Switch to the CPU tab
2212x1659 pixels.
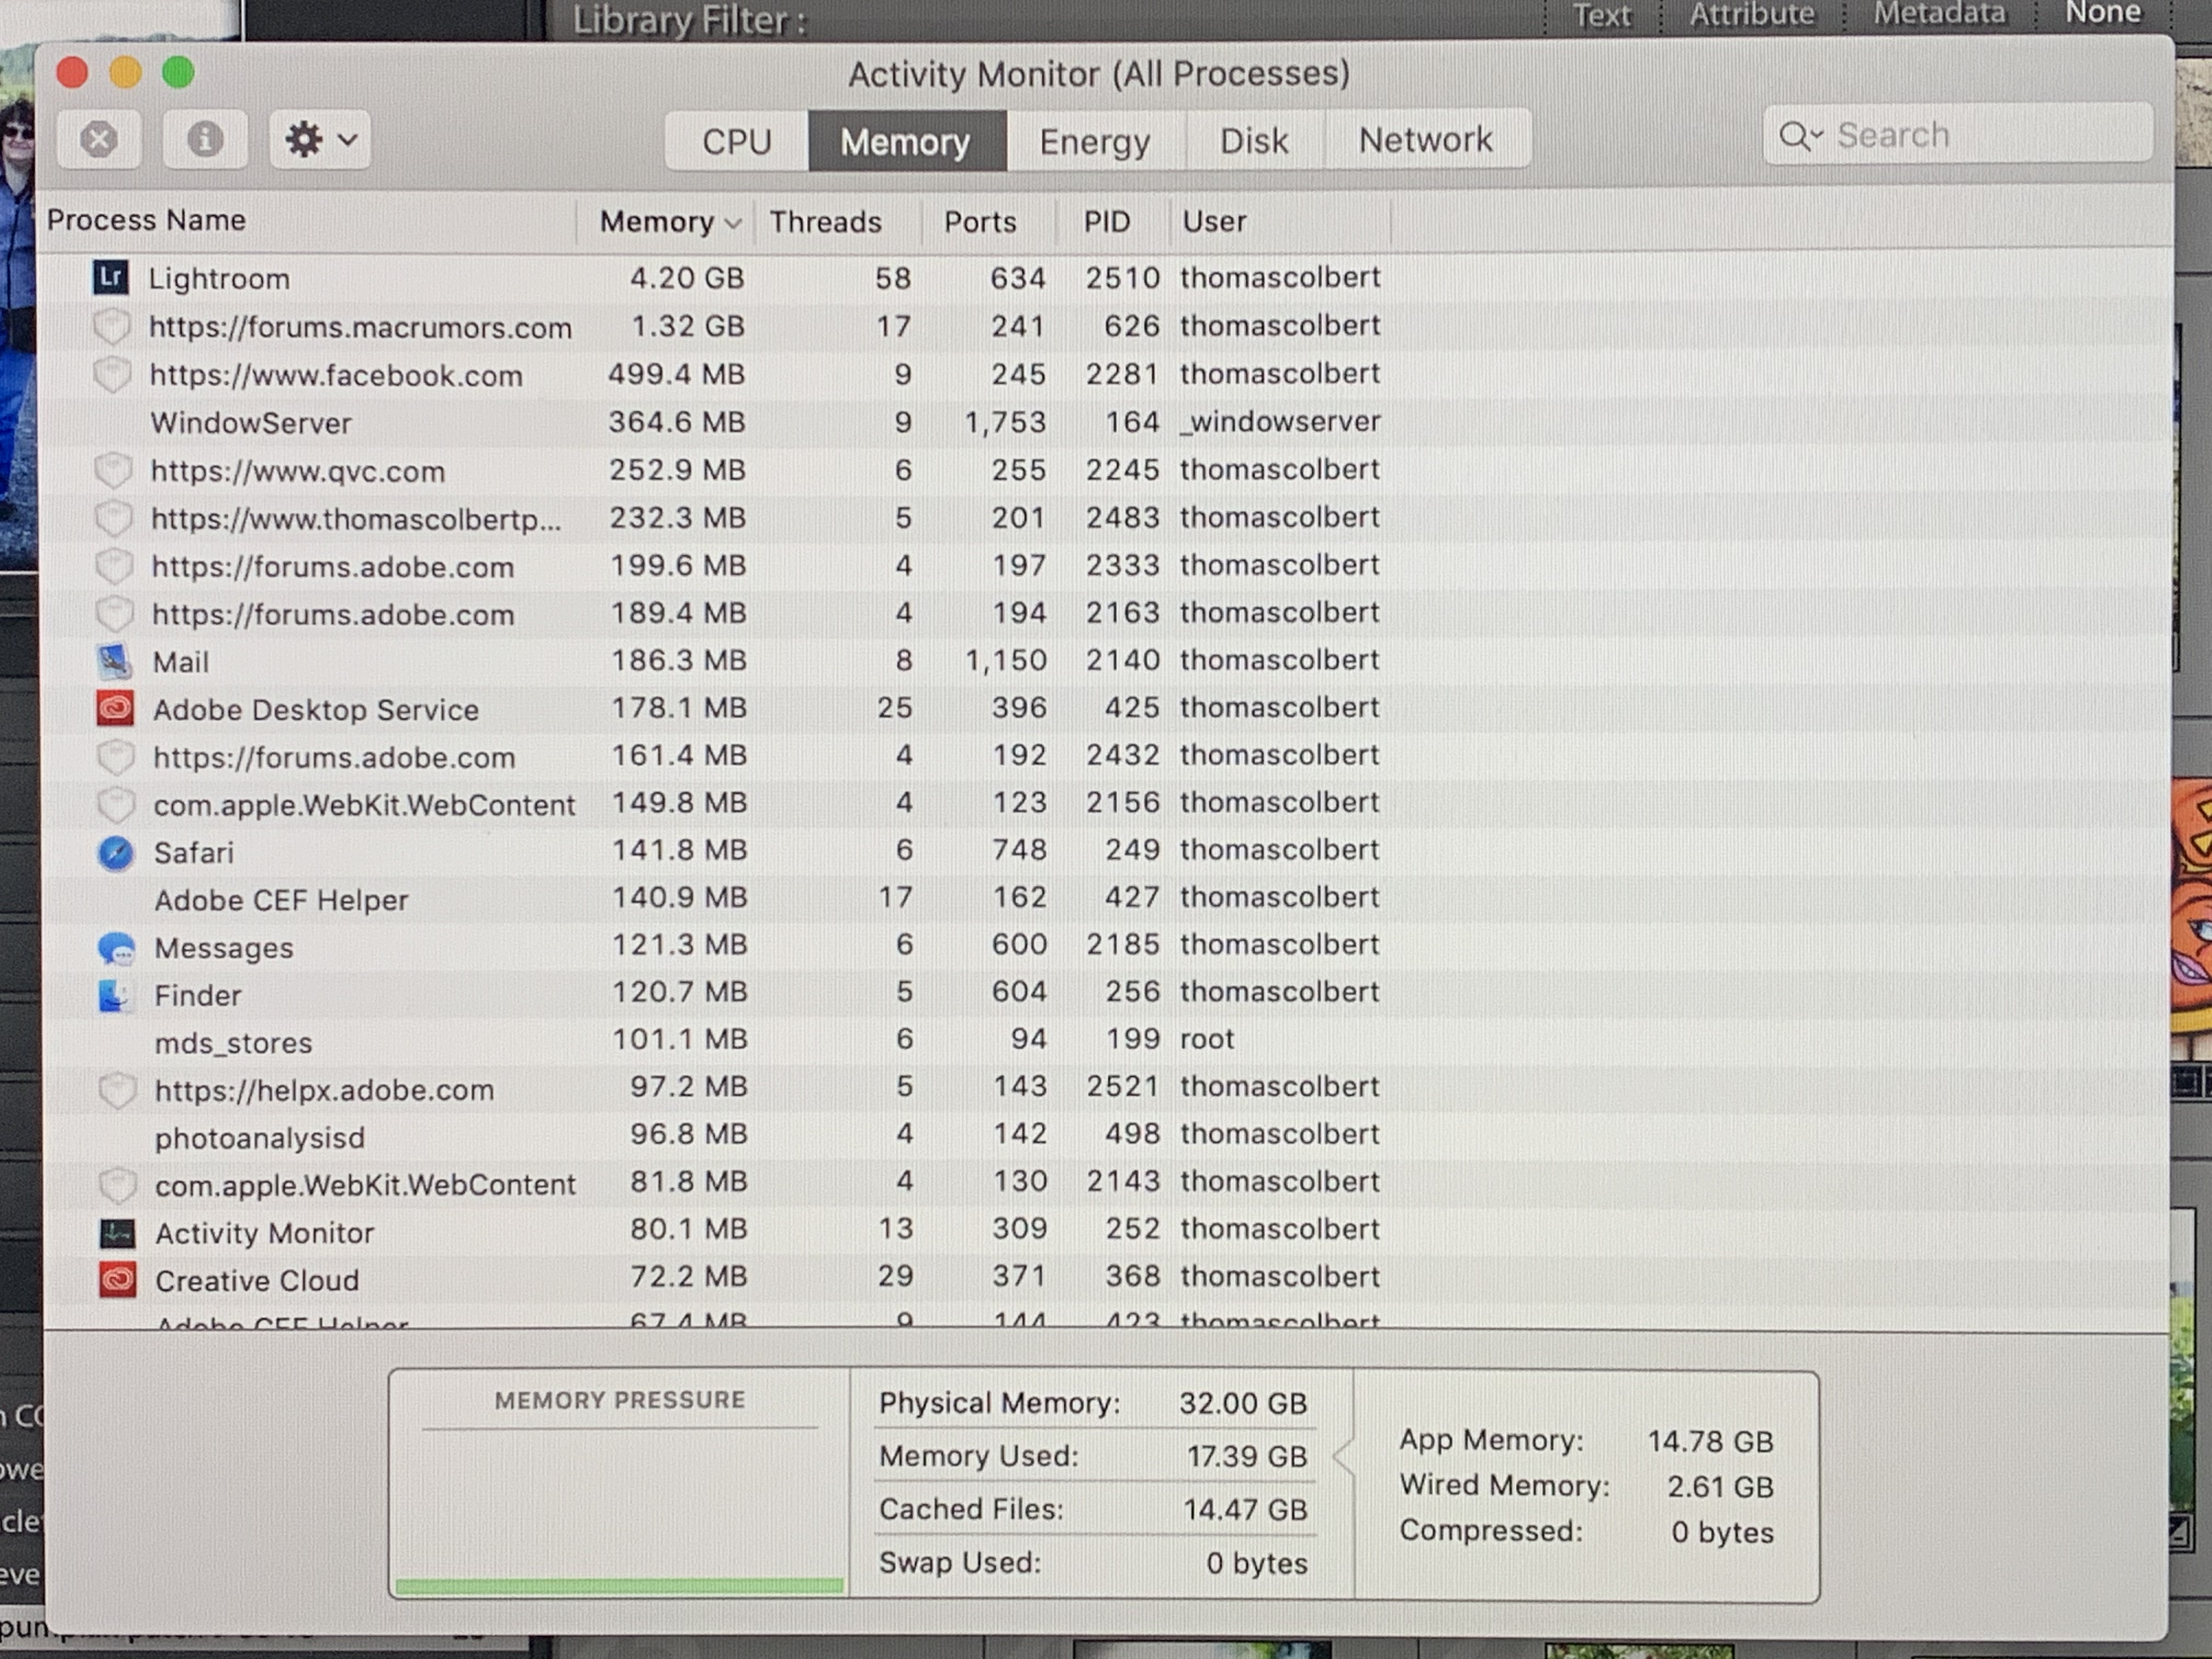[737, 141]
